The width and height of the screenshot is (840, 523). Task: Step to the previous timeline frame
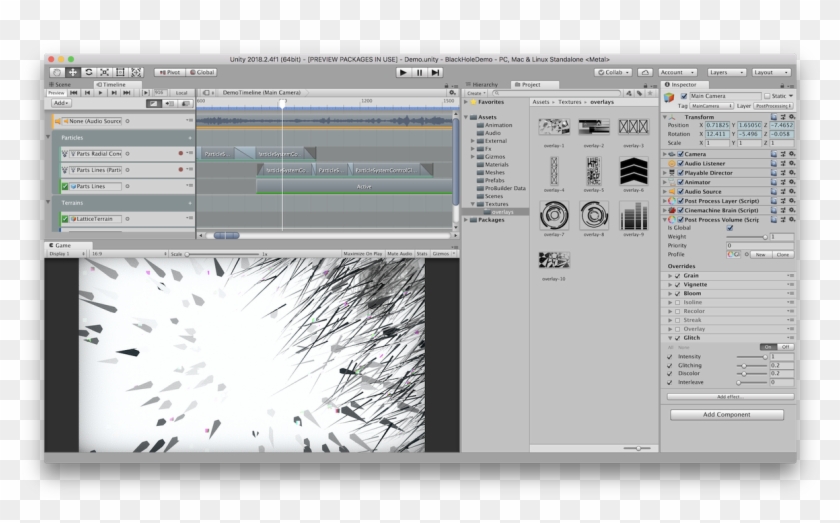87,93
